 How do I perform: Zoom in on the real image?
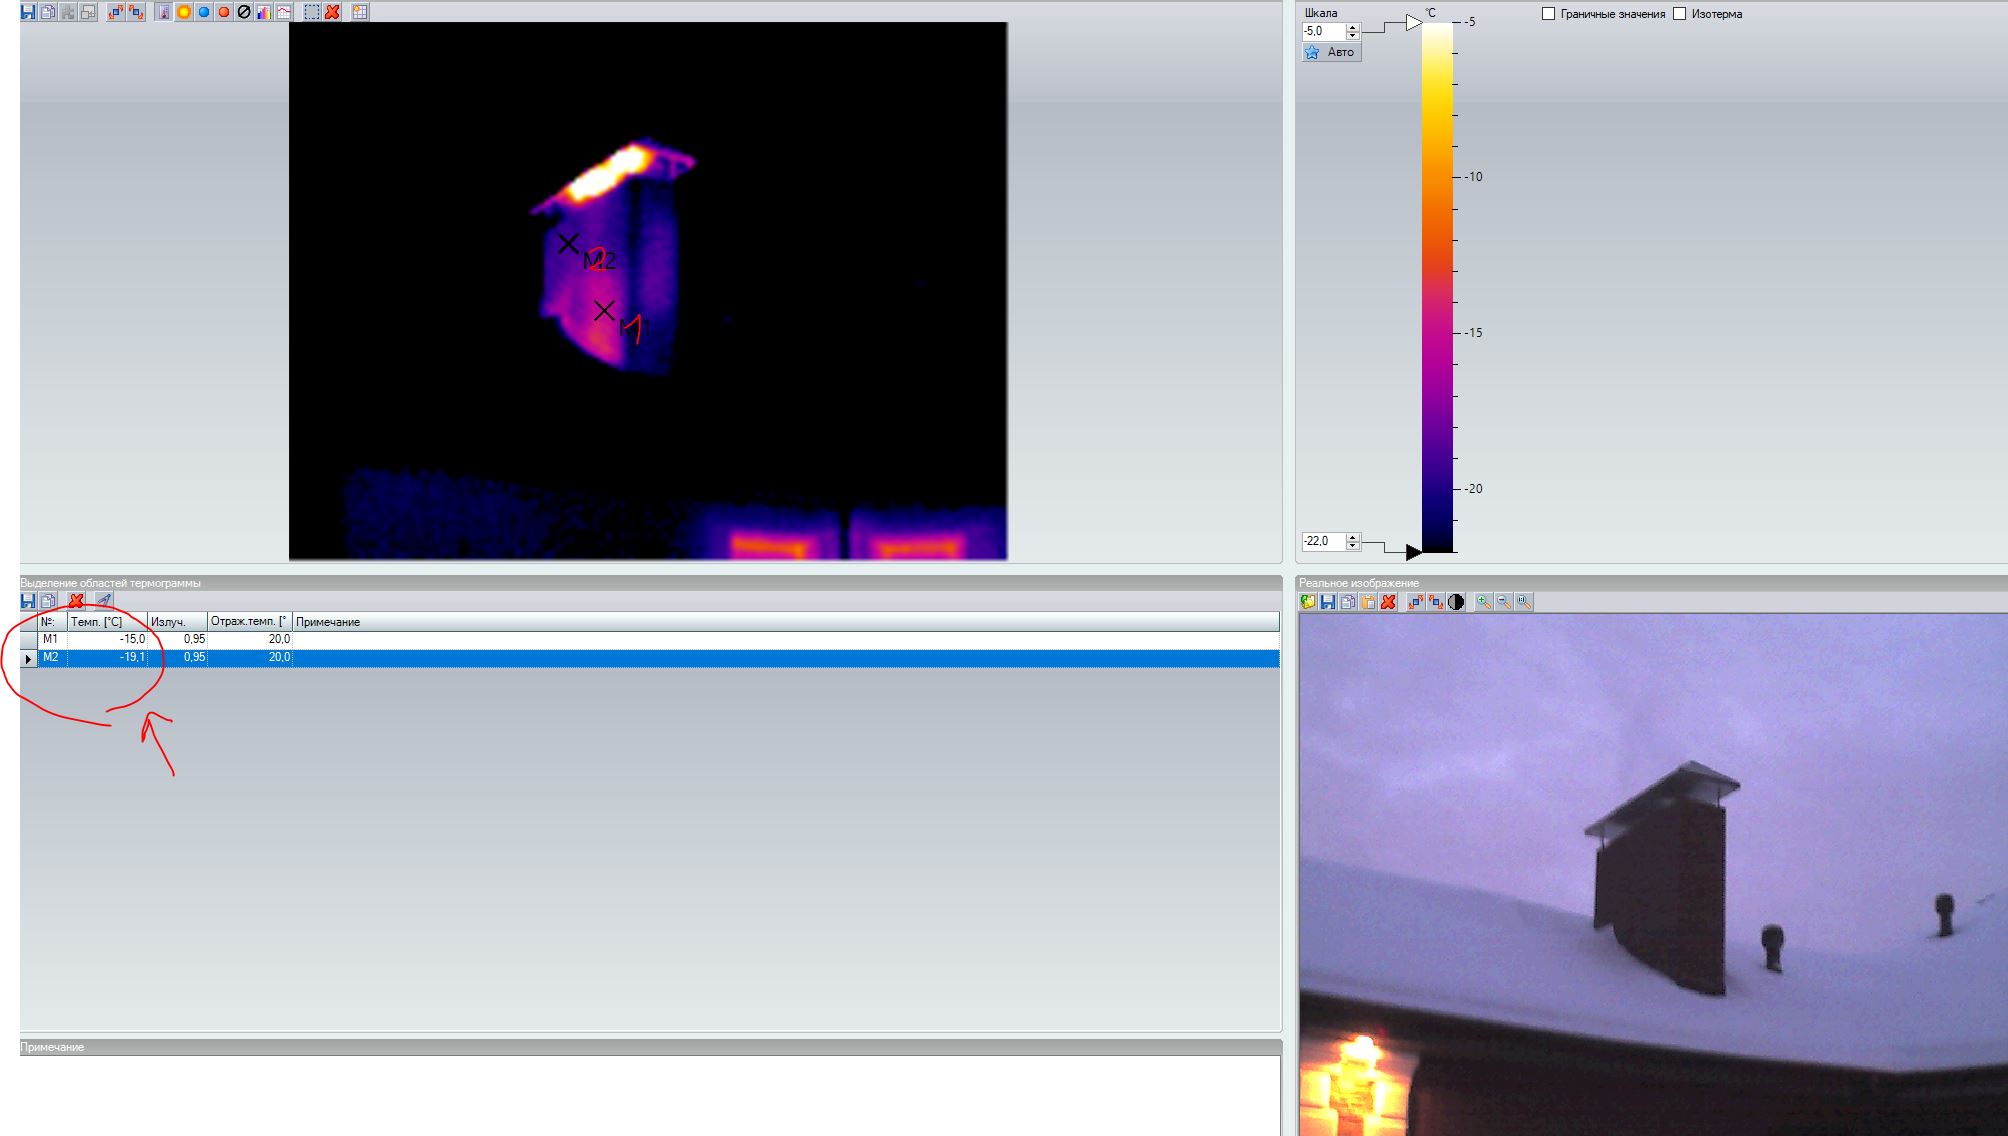pyautogui.click(x=1484, y=602)
